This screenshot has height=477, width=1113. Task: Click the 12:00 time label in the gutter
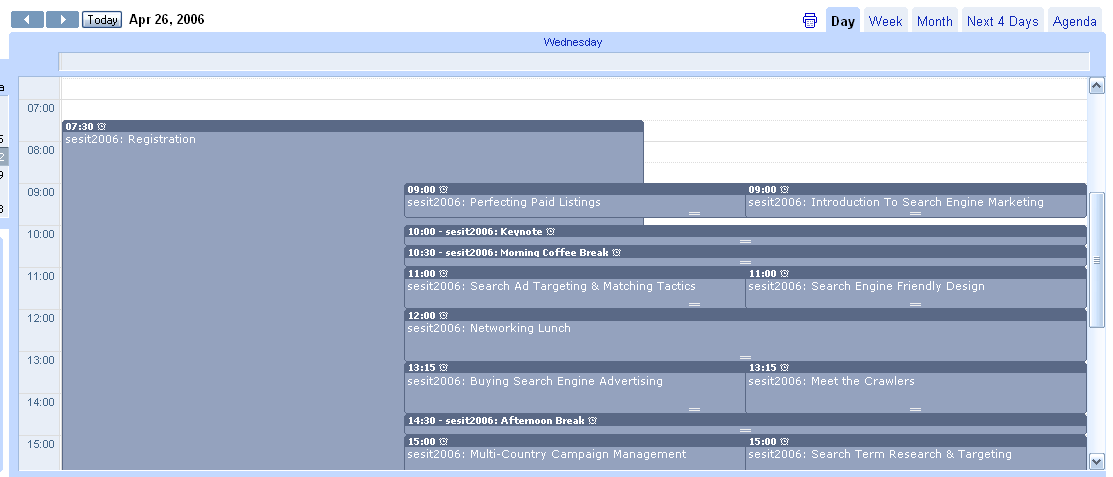point(40,318)
